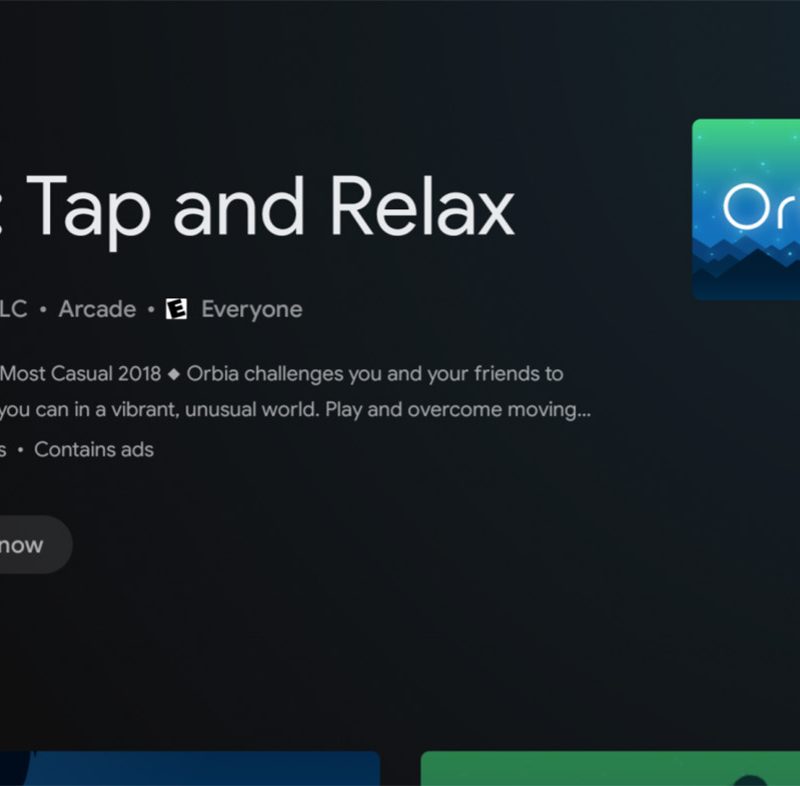Open the green screenshot thumbnail
Screen dimensions: 800x786
tap(610, 768)
